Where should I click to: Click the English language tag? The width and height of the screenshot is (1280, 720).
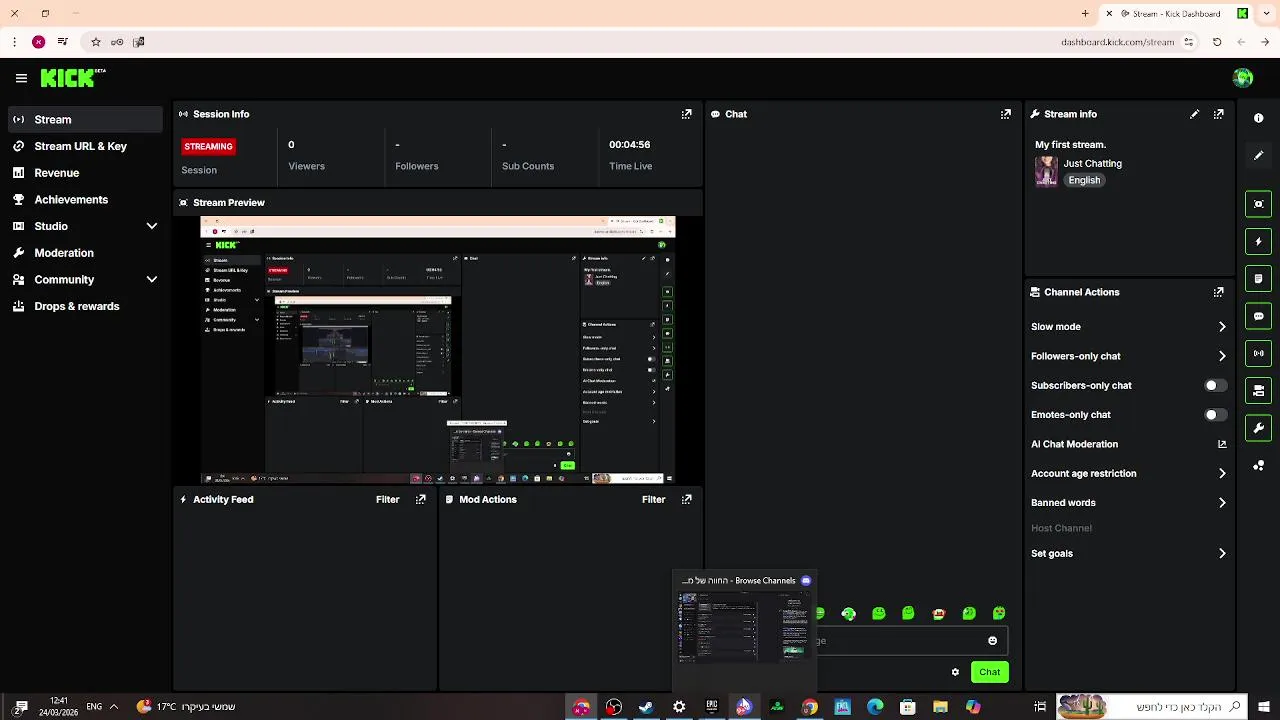tap(1084, 180)
